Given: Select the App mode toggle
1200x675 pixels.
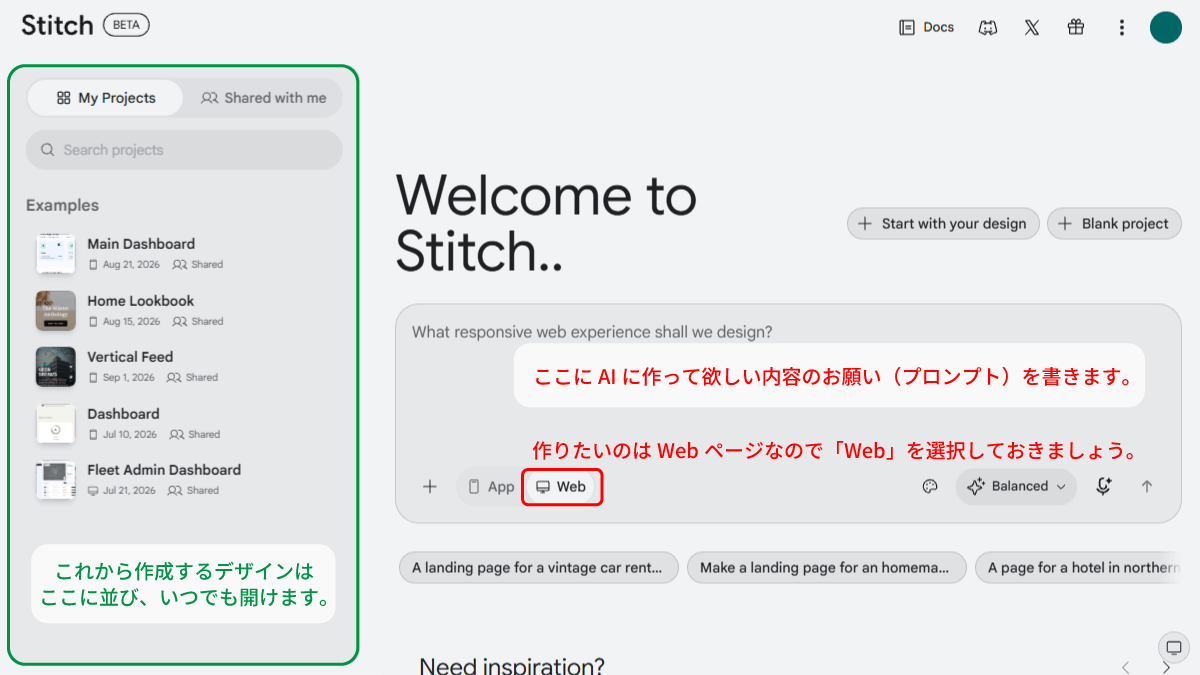Looking at the screenshot, I should 491,487.
